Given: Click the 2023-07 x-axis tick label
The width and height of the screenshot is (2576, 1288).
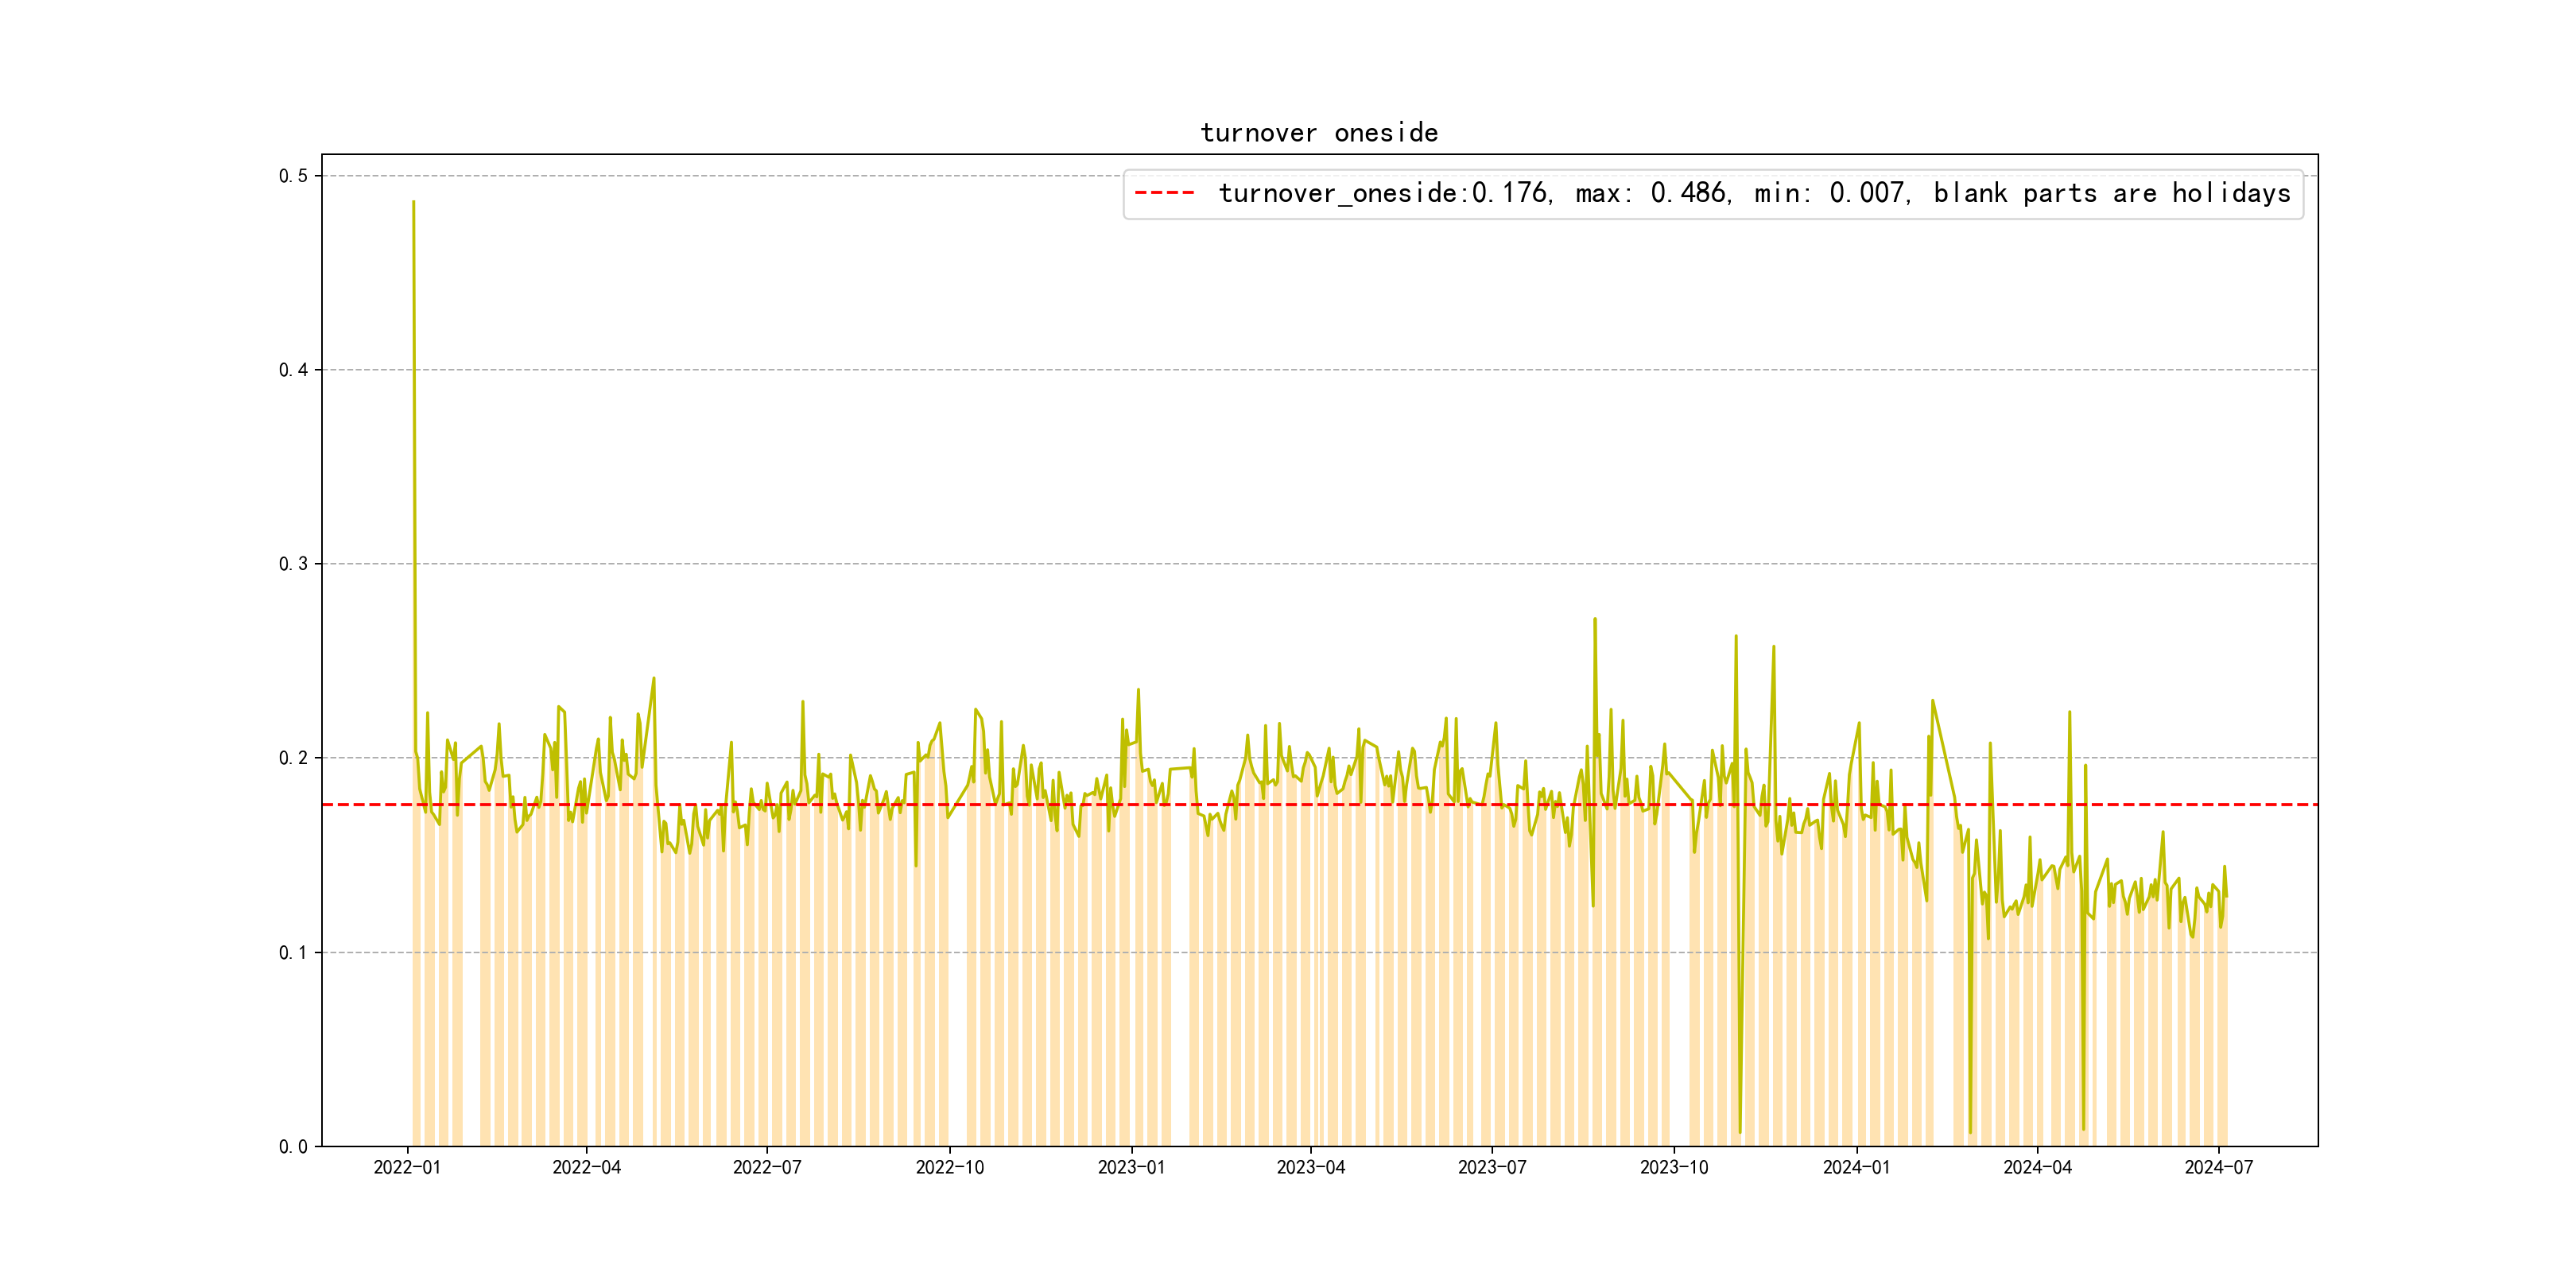Looking at the screenshot, I should pos(1491,1168).
